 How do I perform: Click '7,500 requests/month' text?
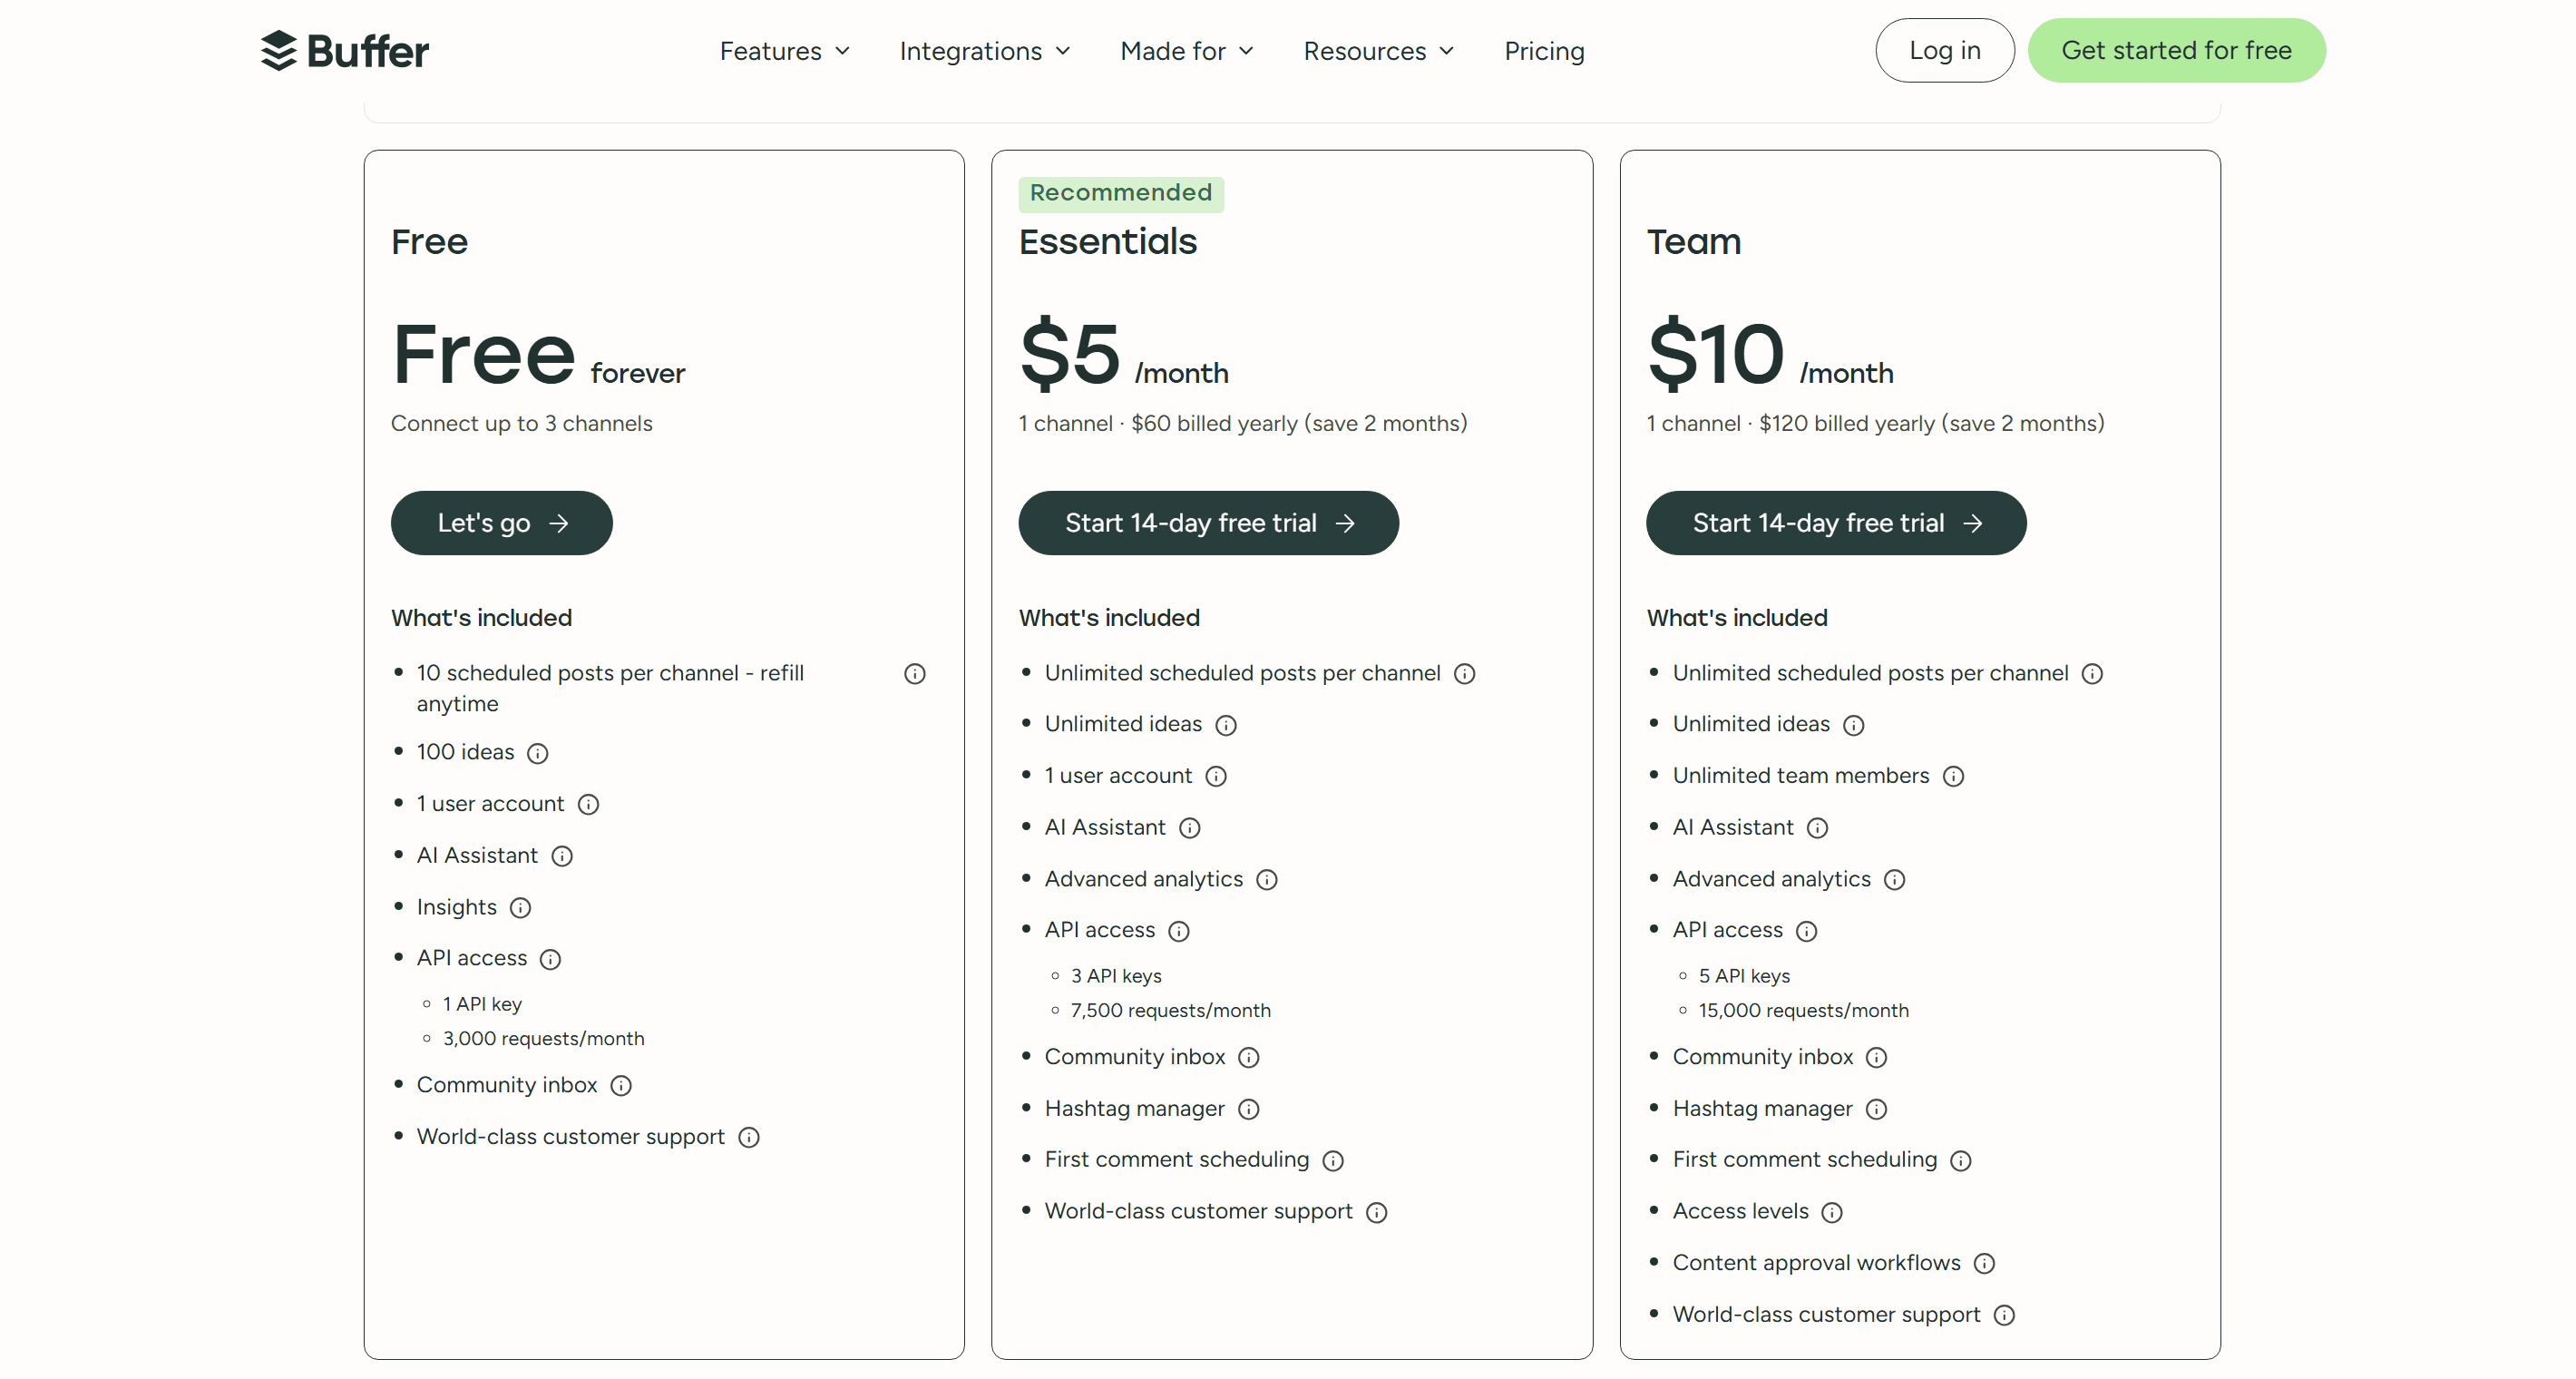click(1170, 1011)
